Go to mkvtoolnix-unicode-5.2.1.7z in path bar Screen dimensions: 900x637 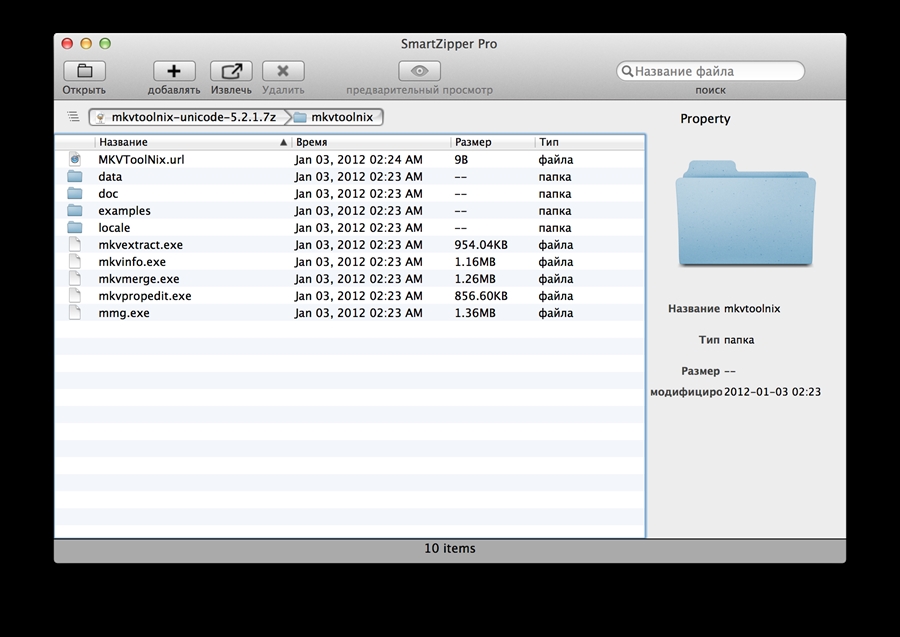193,117
